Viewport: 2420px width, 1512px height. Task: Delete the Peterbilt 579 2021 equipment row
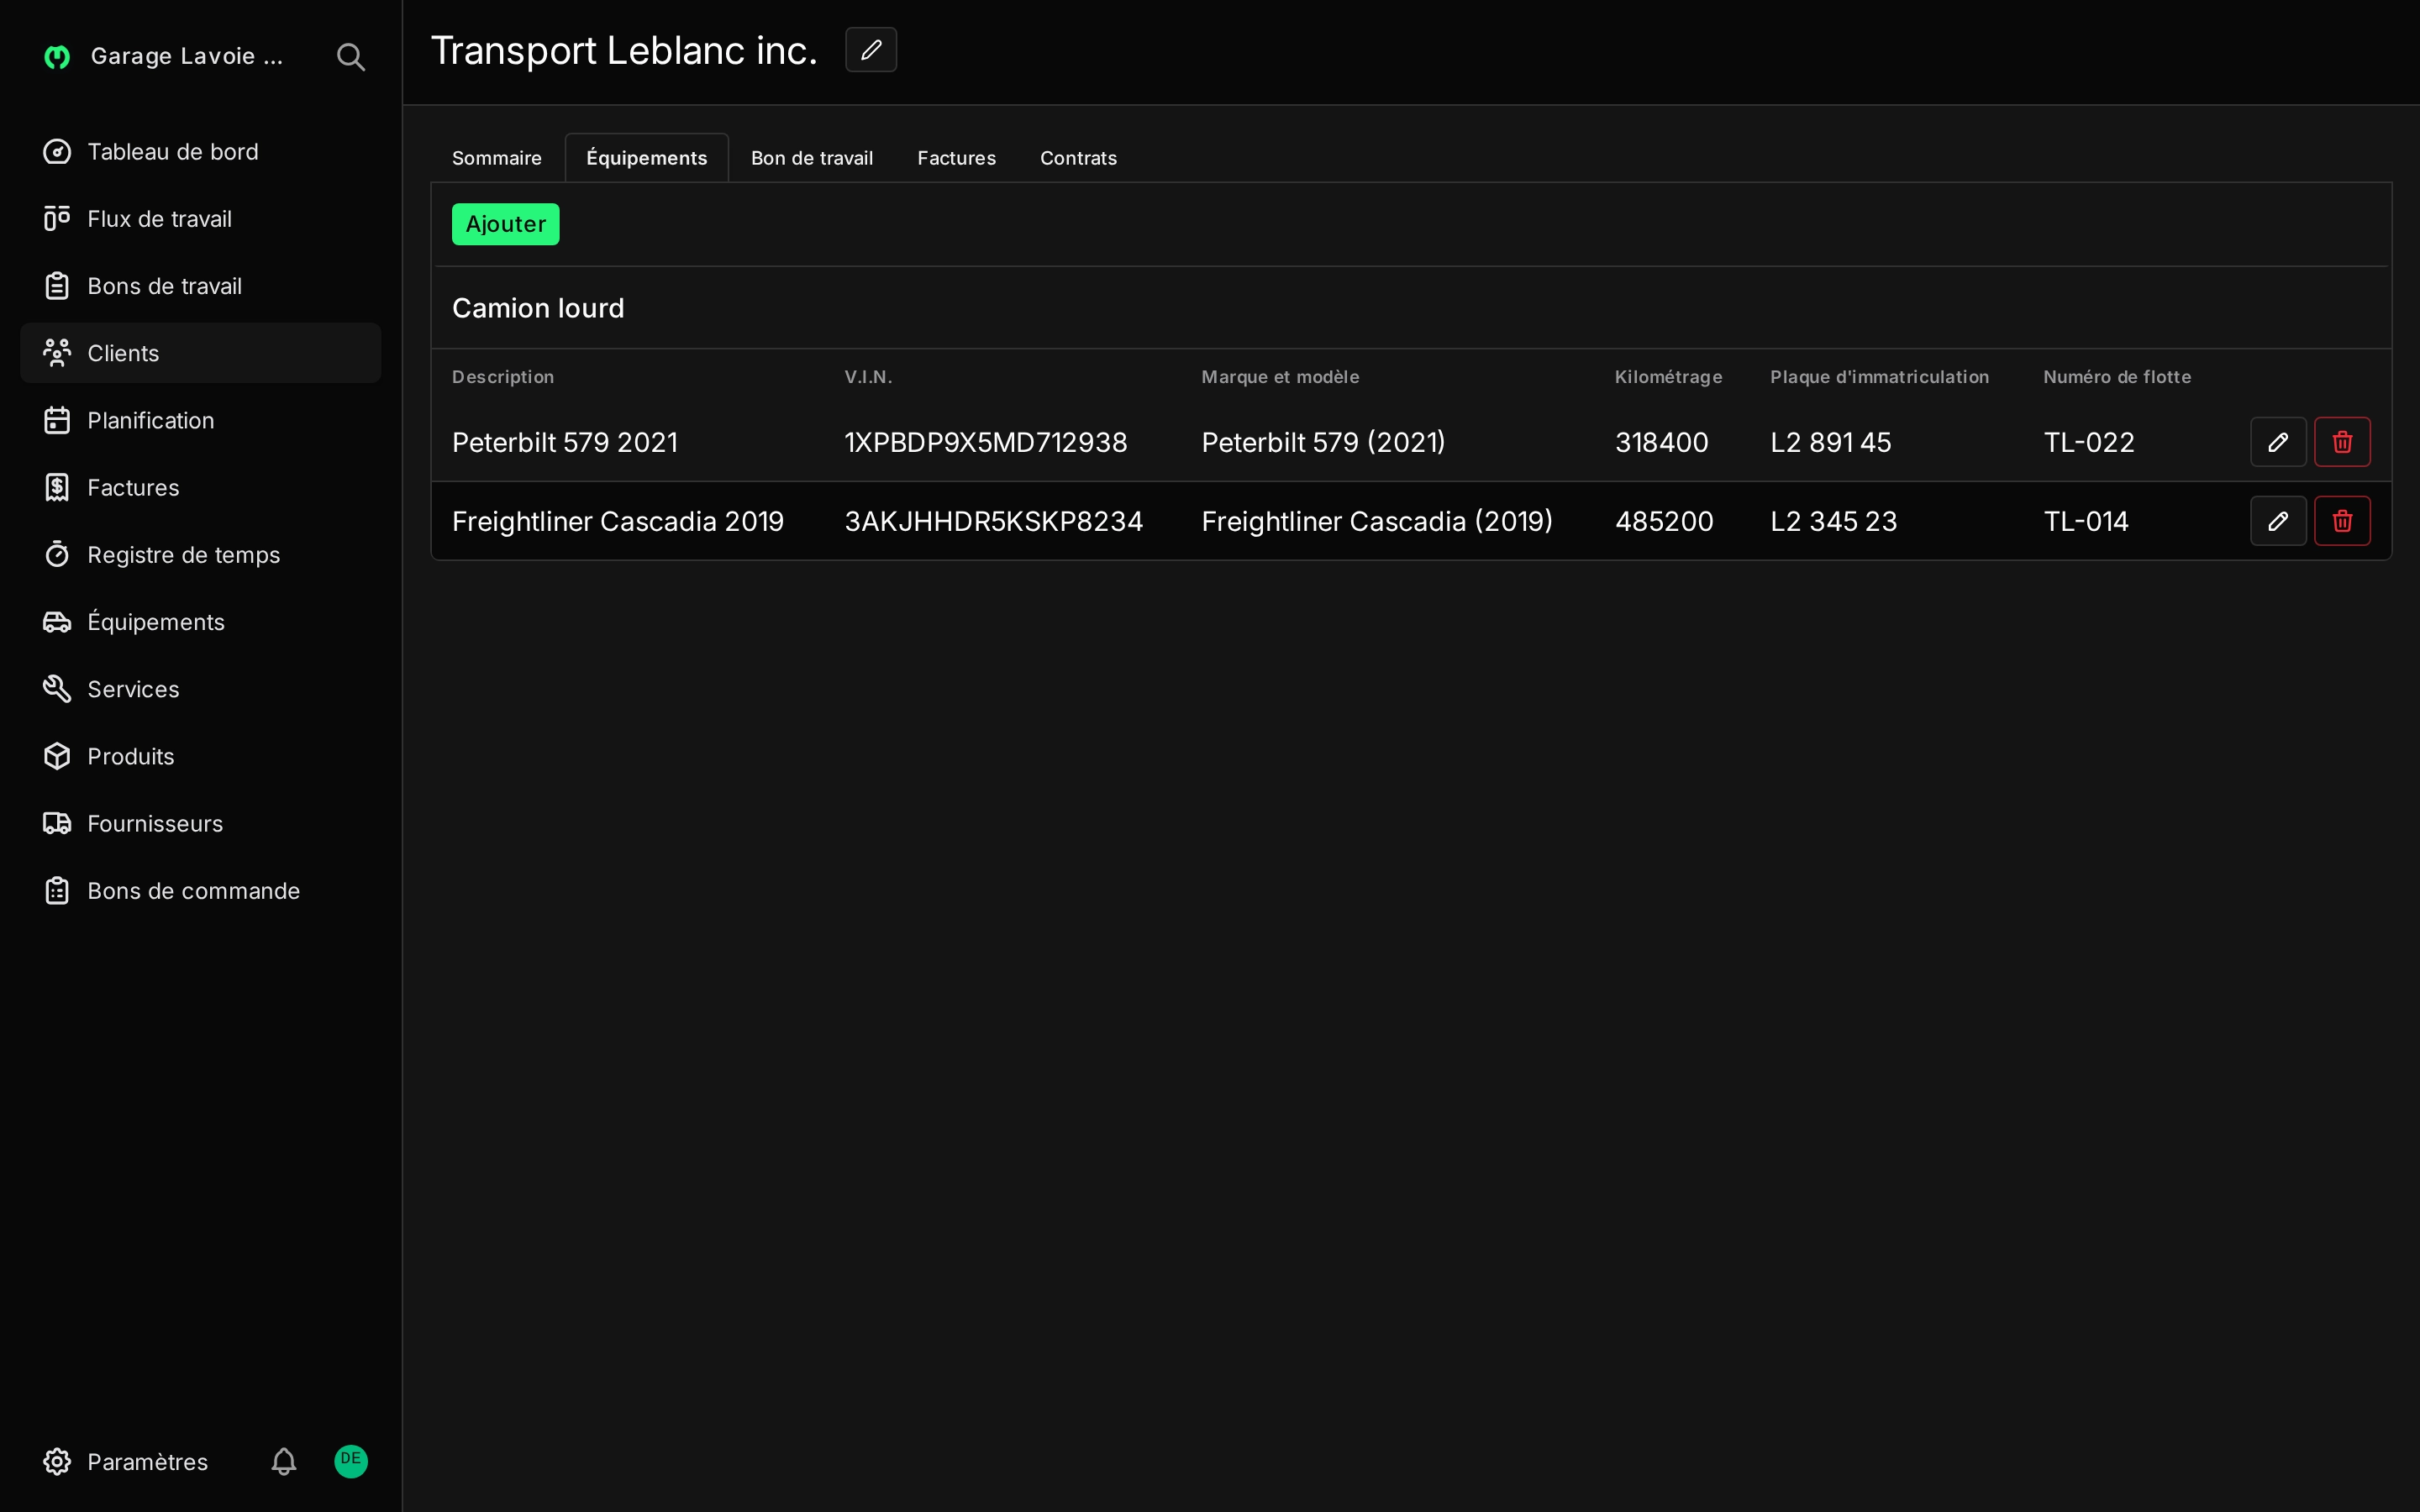click(2342, 442)
